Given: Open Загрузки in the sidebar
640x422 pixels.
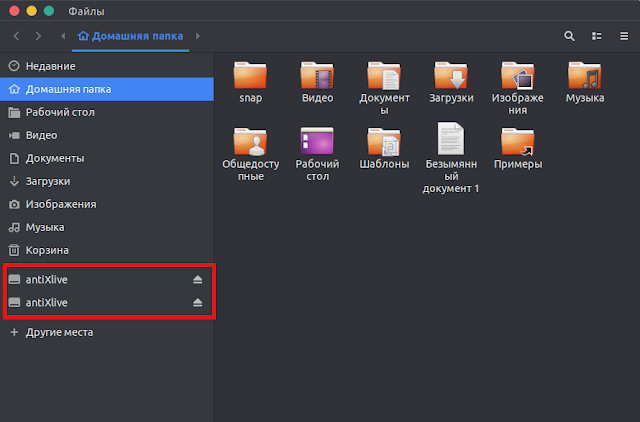Looking at the screenshot, I should pos(107,181).
